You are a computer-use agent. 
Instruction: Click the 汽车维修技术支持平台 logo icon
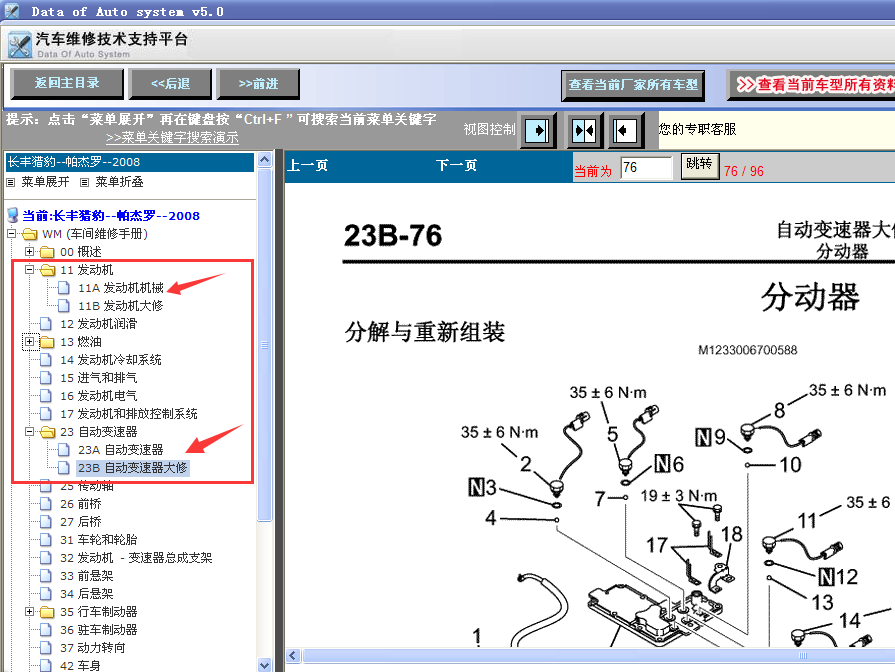[19, 46]
